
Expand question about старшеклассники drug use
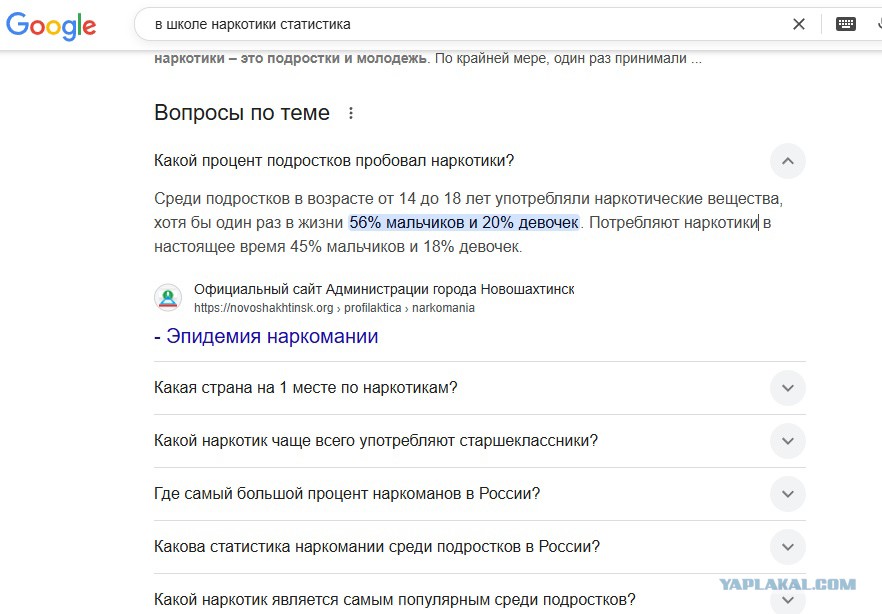click(x=480, y=441)
